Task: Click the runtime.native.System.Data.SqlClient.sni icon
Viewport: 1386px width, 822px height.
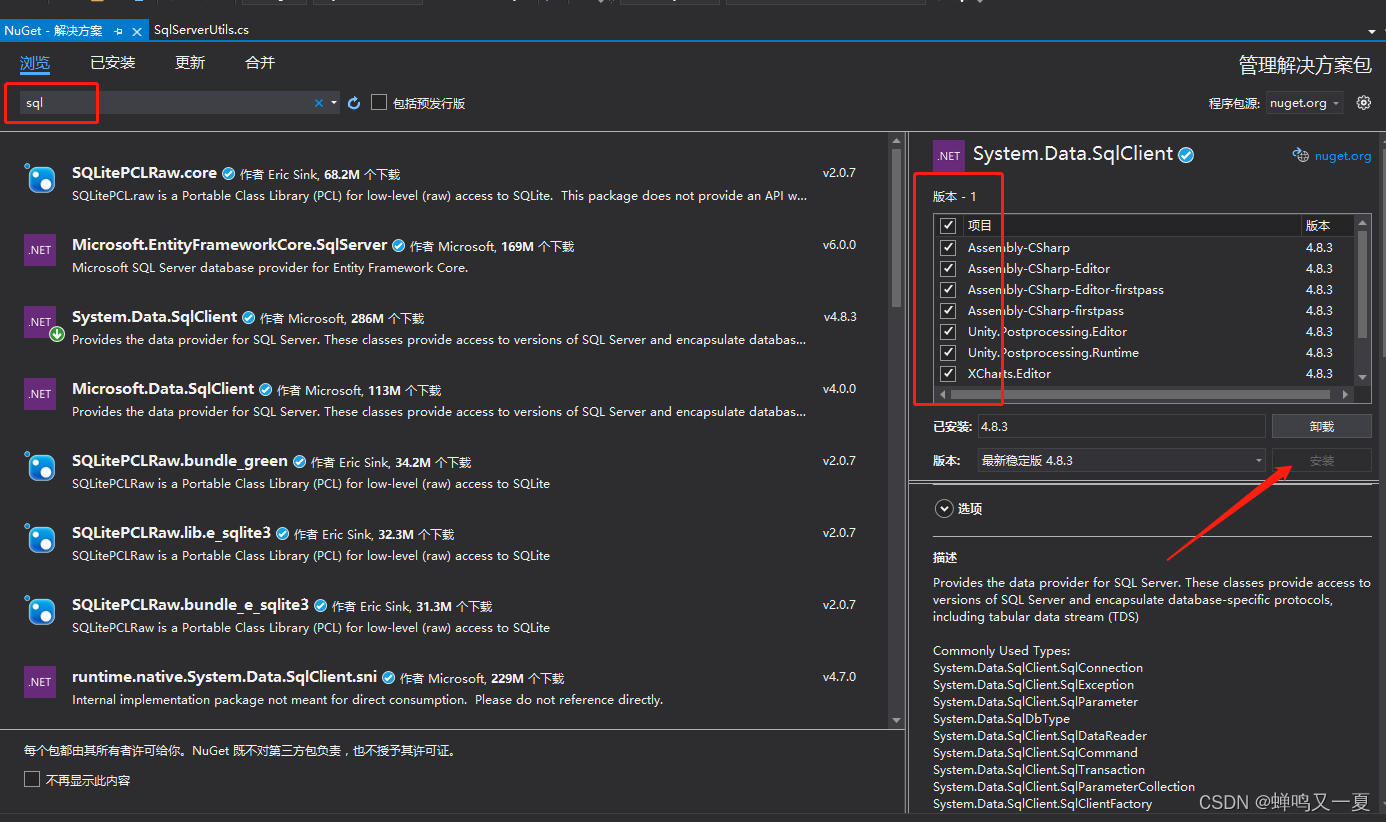Action: pos(40,682)
